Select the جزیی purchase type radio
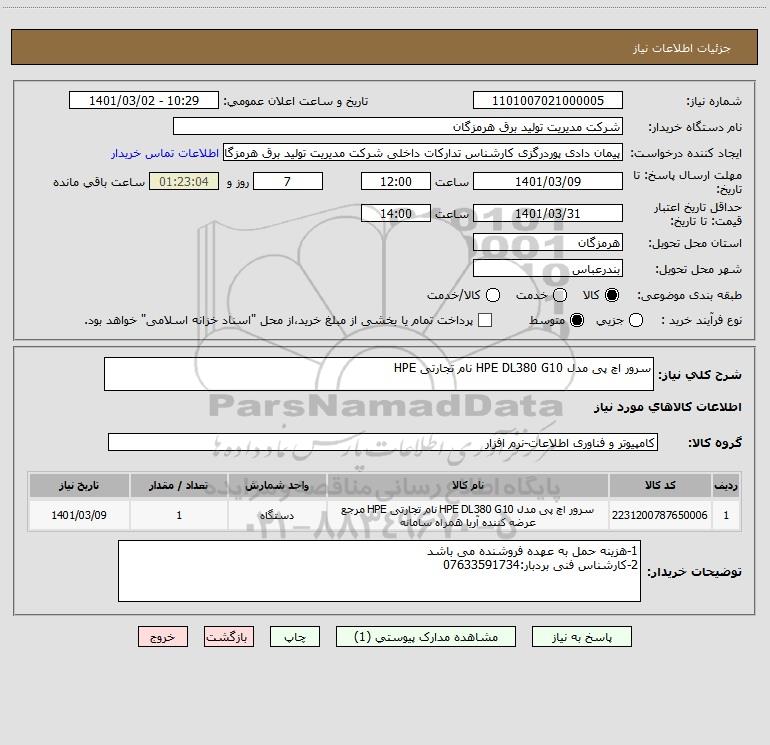770x745 pixels. (636, 320)
